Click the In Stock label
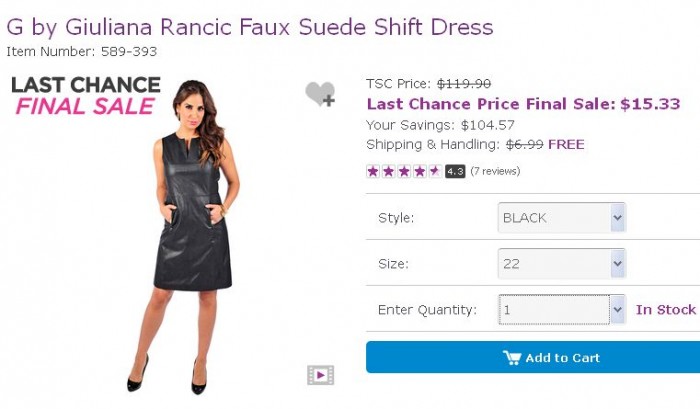Viewport: 700px width, 409px height. click(x=665, y=310)
